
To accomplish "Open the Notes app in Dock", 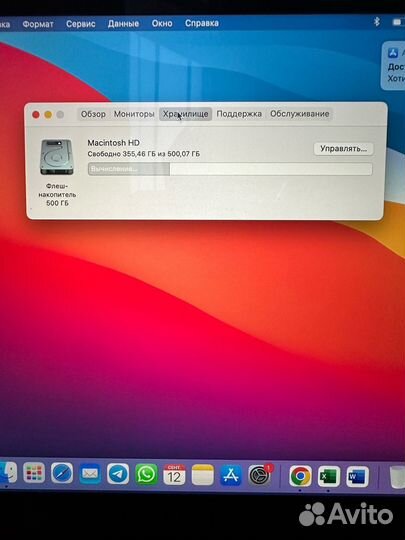I will coord(202,475).
